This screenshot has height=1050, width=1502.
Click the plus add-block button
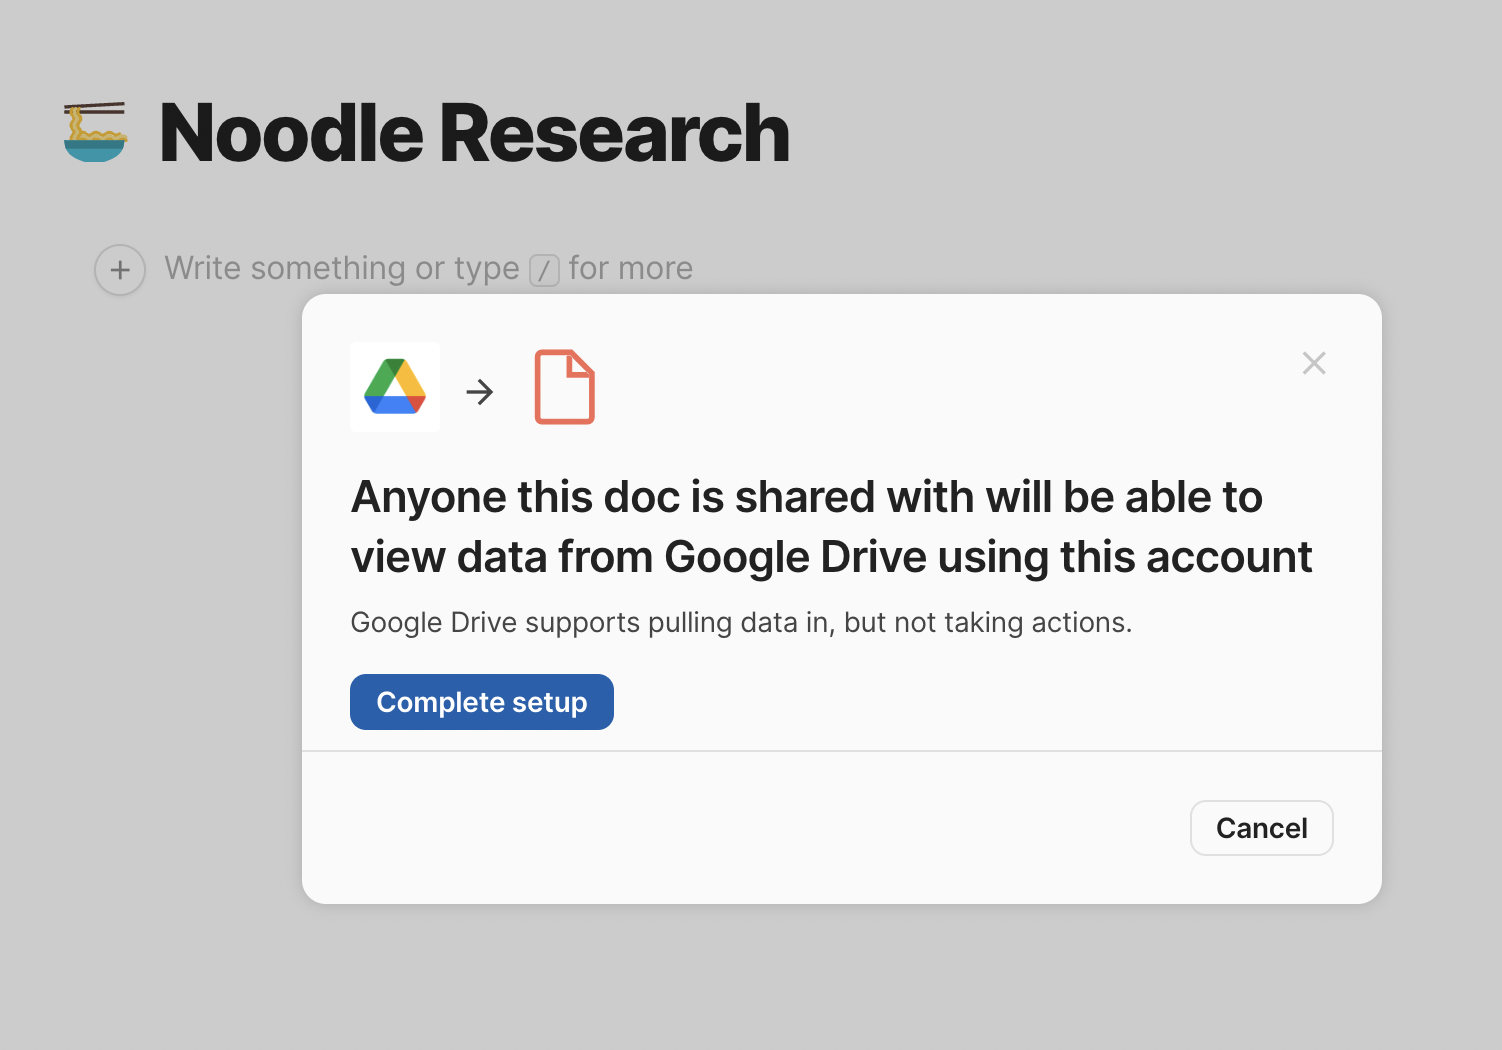tap(120, 270)
